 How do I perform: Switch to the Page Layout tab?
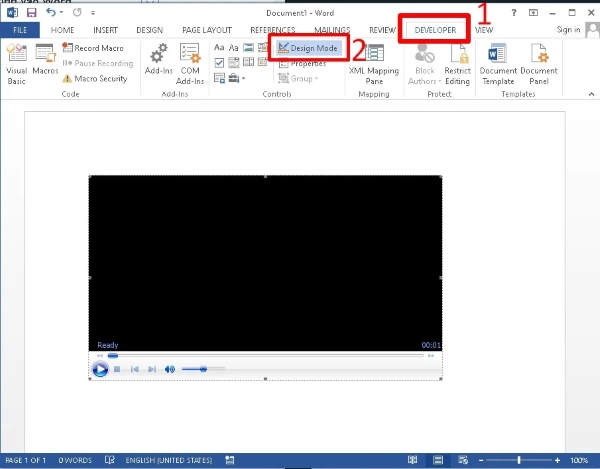(x=206, y=30)
